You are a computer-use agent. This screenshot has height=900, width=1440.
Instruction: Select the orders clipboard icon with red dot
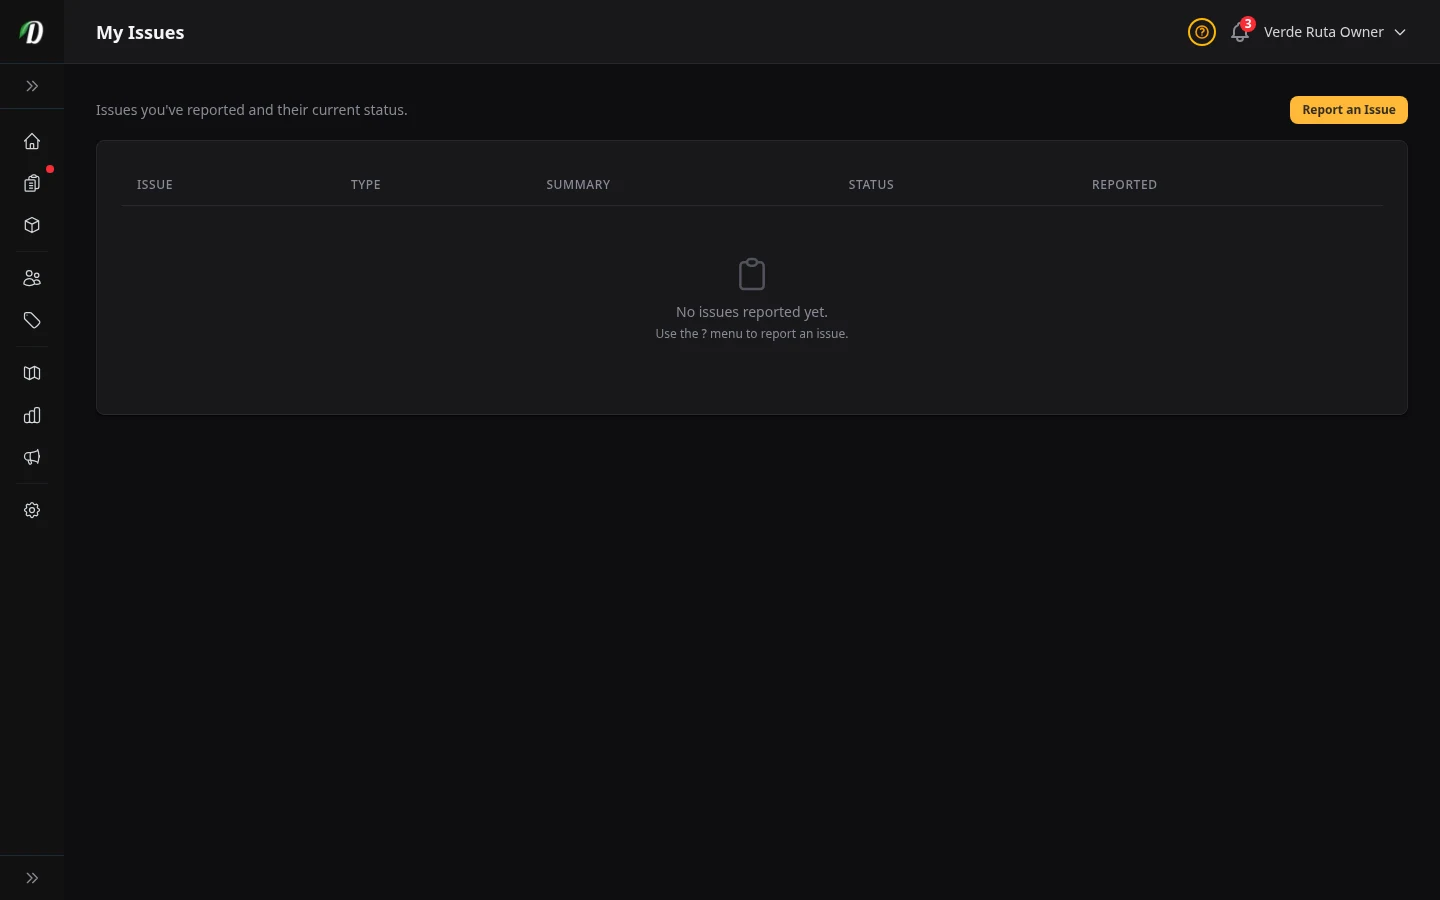coord(32,184)
